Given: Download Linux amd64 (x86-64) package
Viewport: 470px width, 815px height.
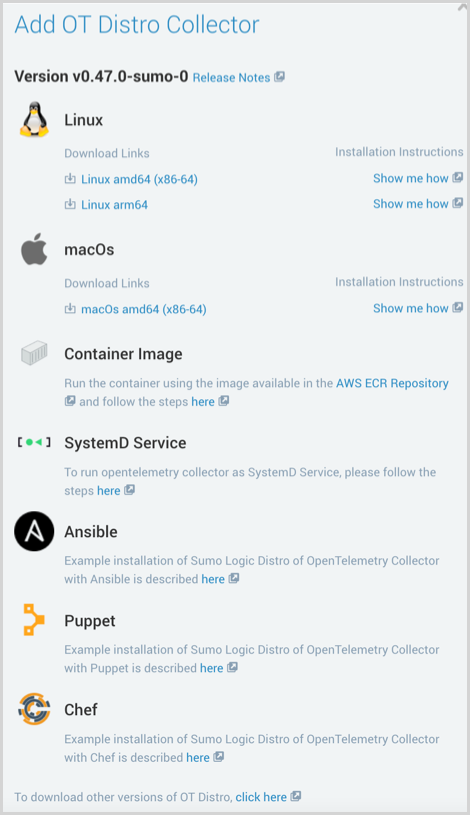Looking at the screenshot, I should (x=139, y=179).
